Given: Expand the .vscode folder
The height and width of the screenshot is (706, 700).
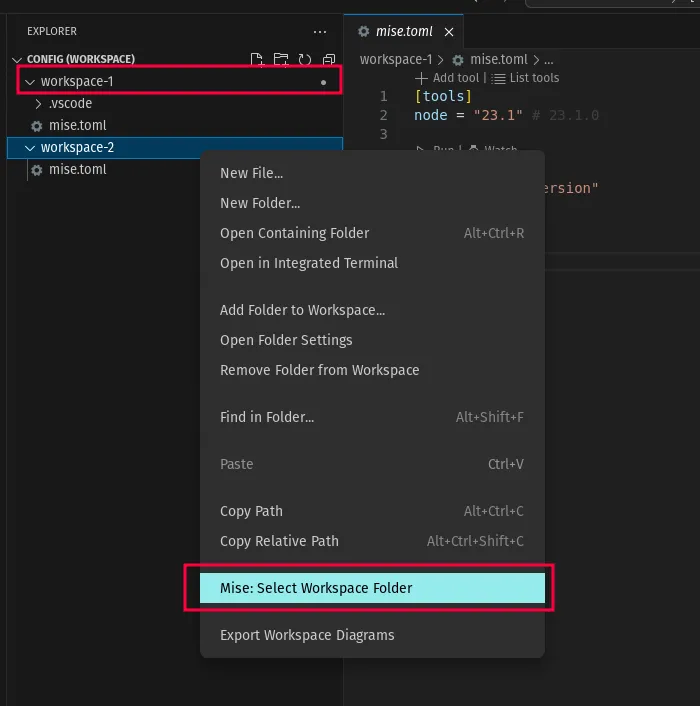Looking at the screenshot, I should (39, 104).
